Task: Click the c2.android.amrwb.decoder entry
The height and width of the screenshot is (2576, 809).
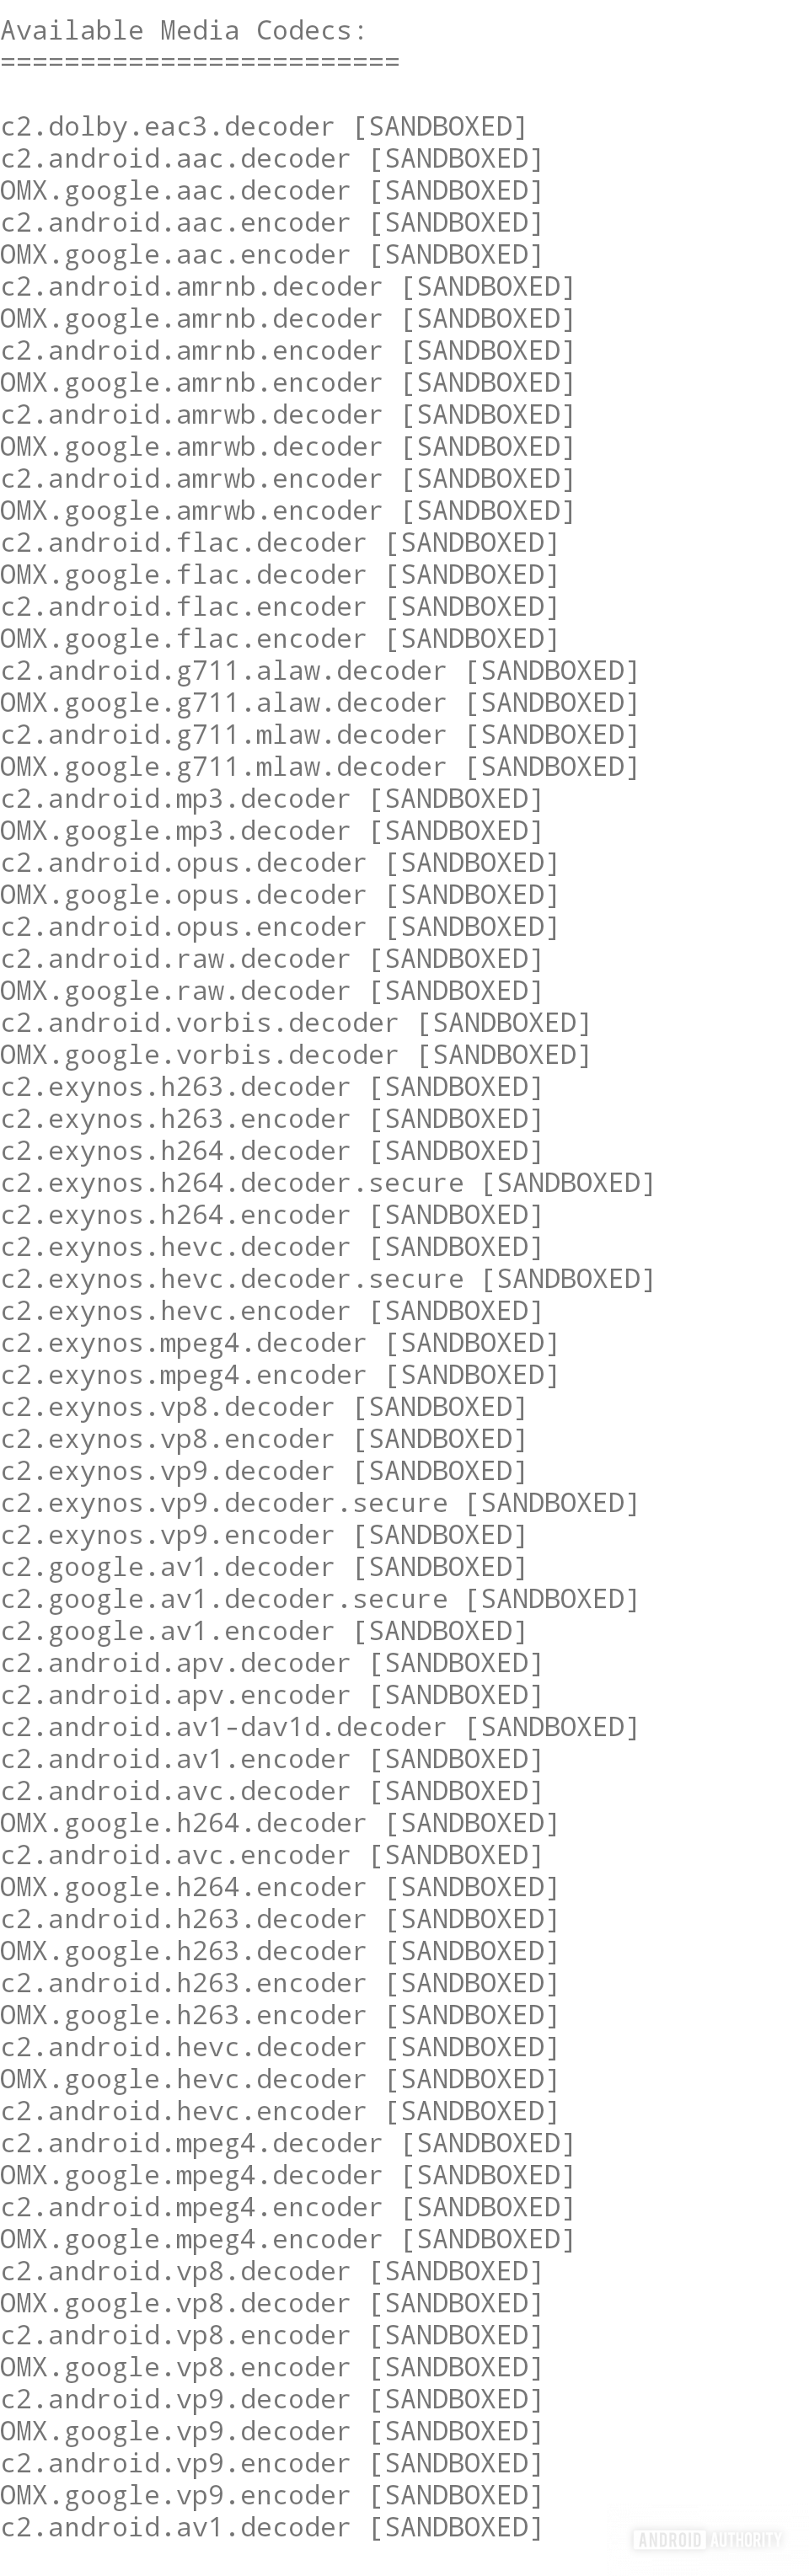Action: click(x=287, y=415)
